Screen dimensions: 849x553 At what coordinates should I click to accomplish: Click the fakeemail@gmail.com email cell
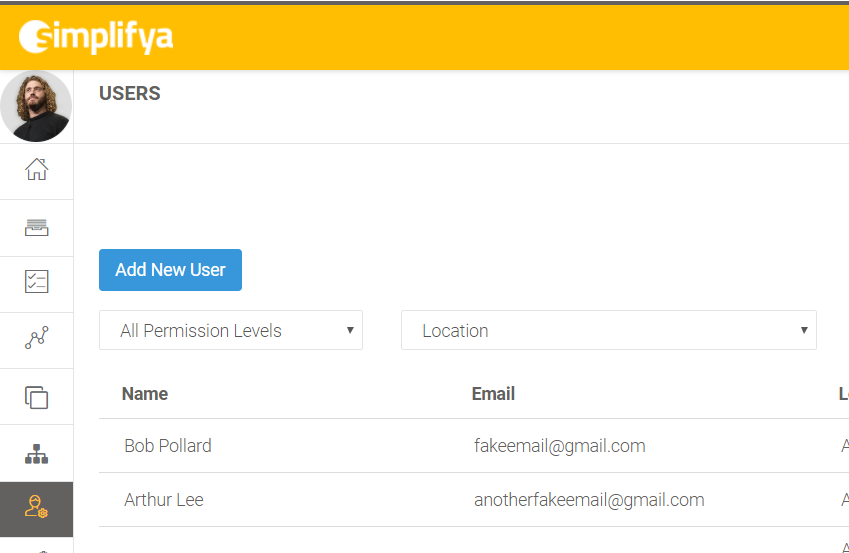click(x=559, y=446)
